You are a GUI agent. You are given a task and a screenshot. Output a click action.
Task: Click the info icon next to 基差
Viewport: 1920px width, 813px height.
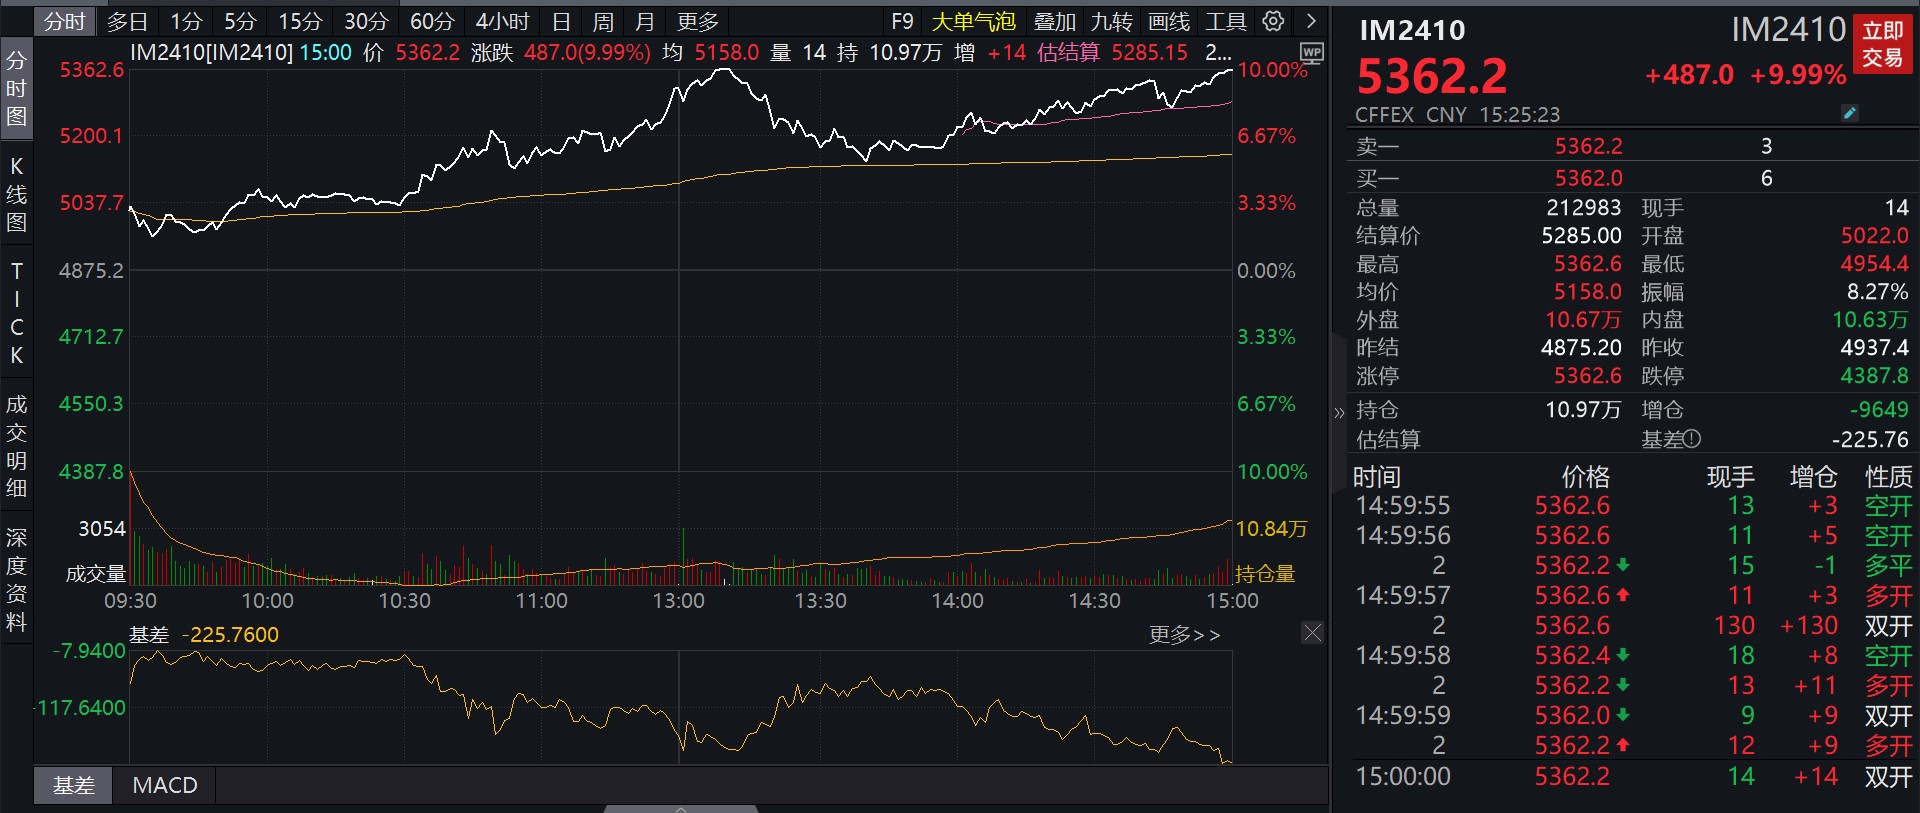tap(1691, 439)
